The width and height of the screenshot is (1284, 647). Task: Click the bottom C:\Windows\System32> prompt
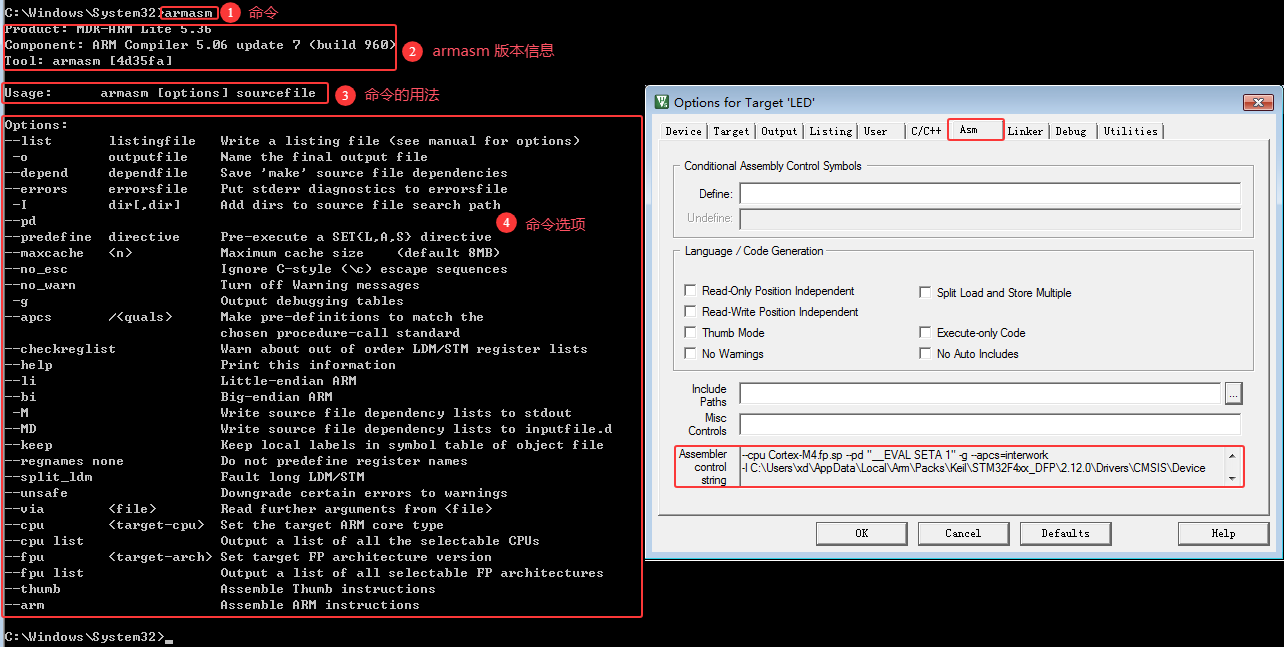tap(84, 637)
